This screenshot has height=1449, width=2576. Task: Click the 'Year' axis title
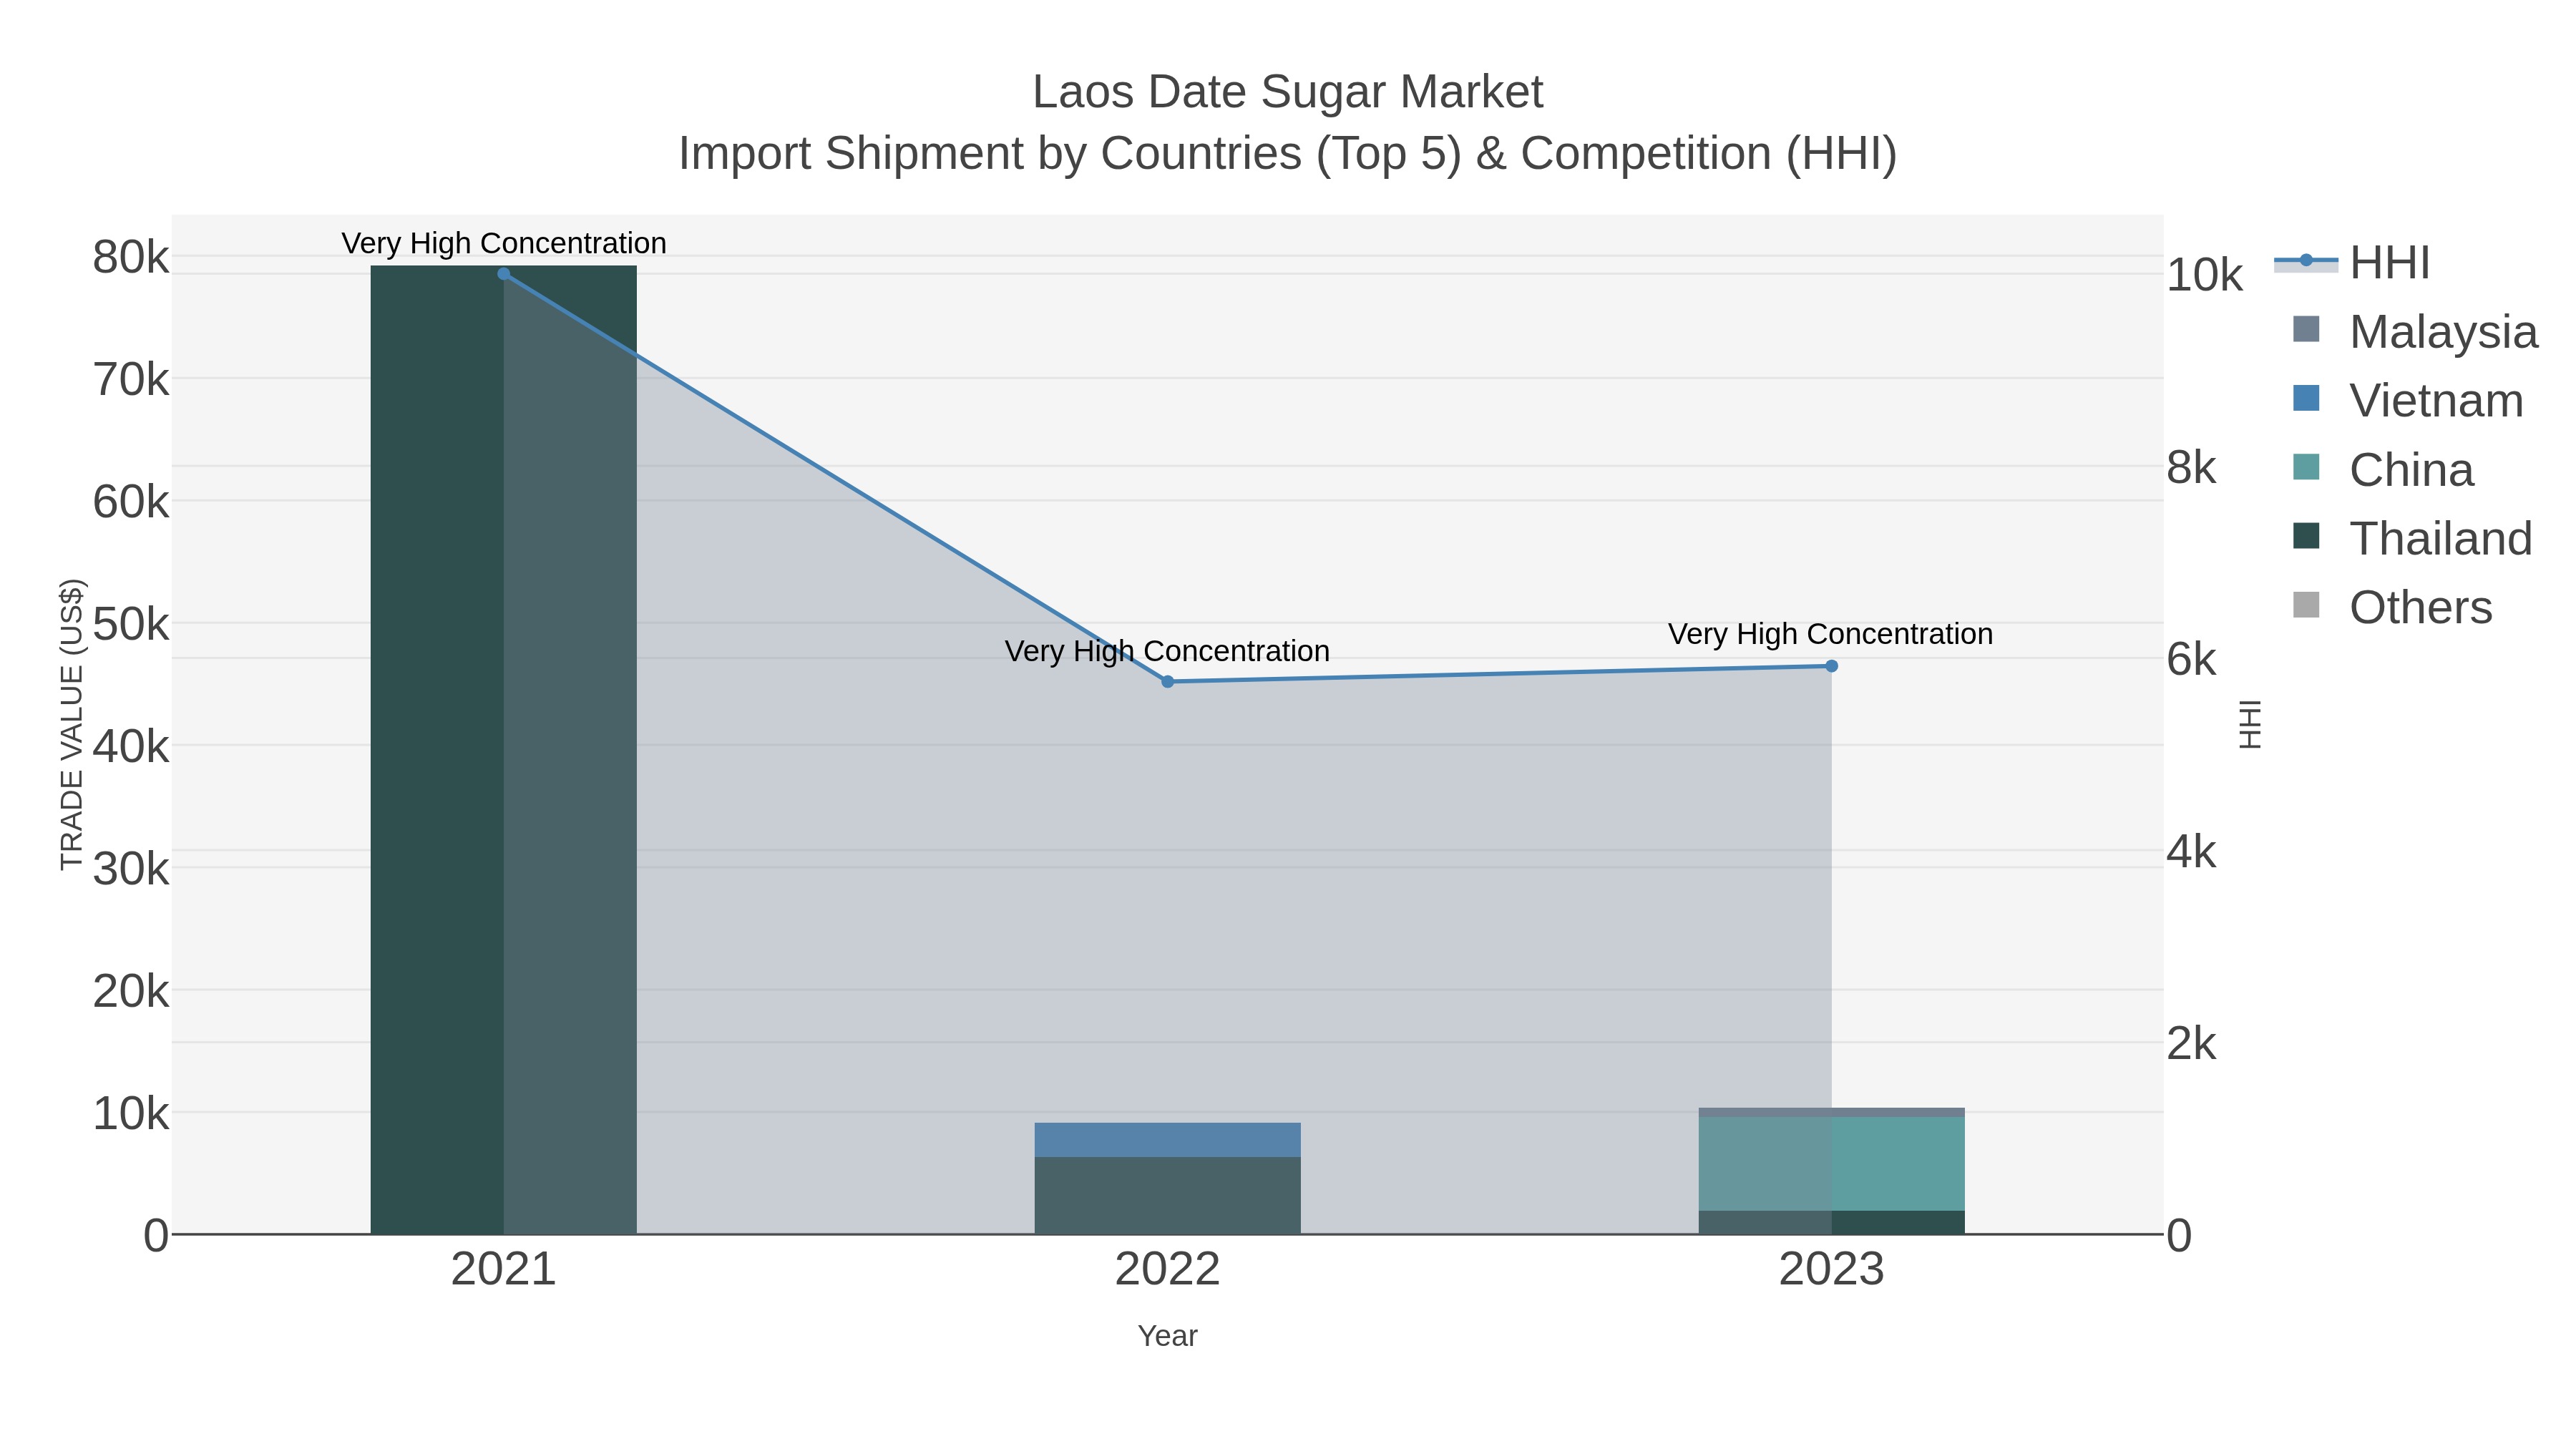[x=1167, y=1336]
